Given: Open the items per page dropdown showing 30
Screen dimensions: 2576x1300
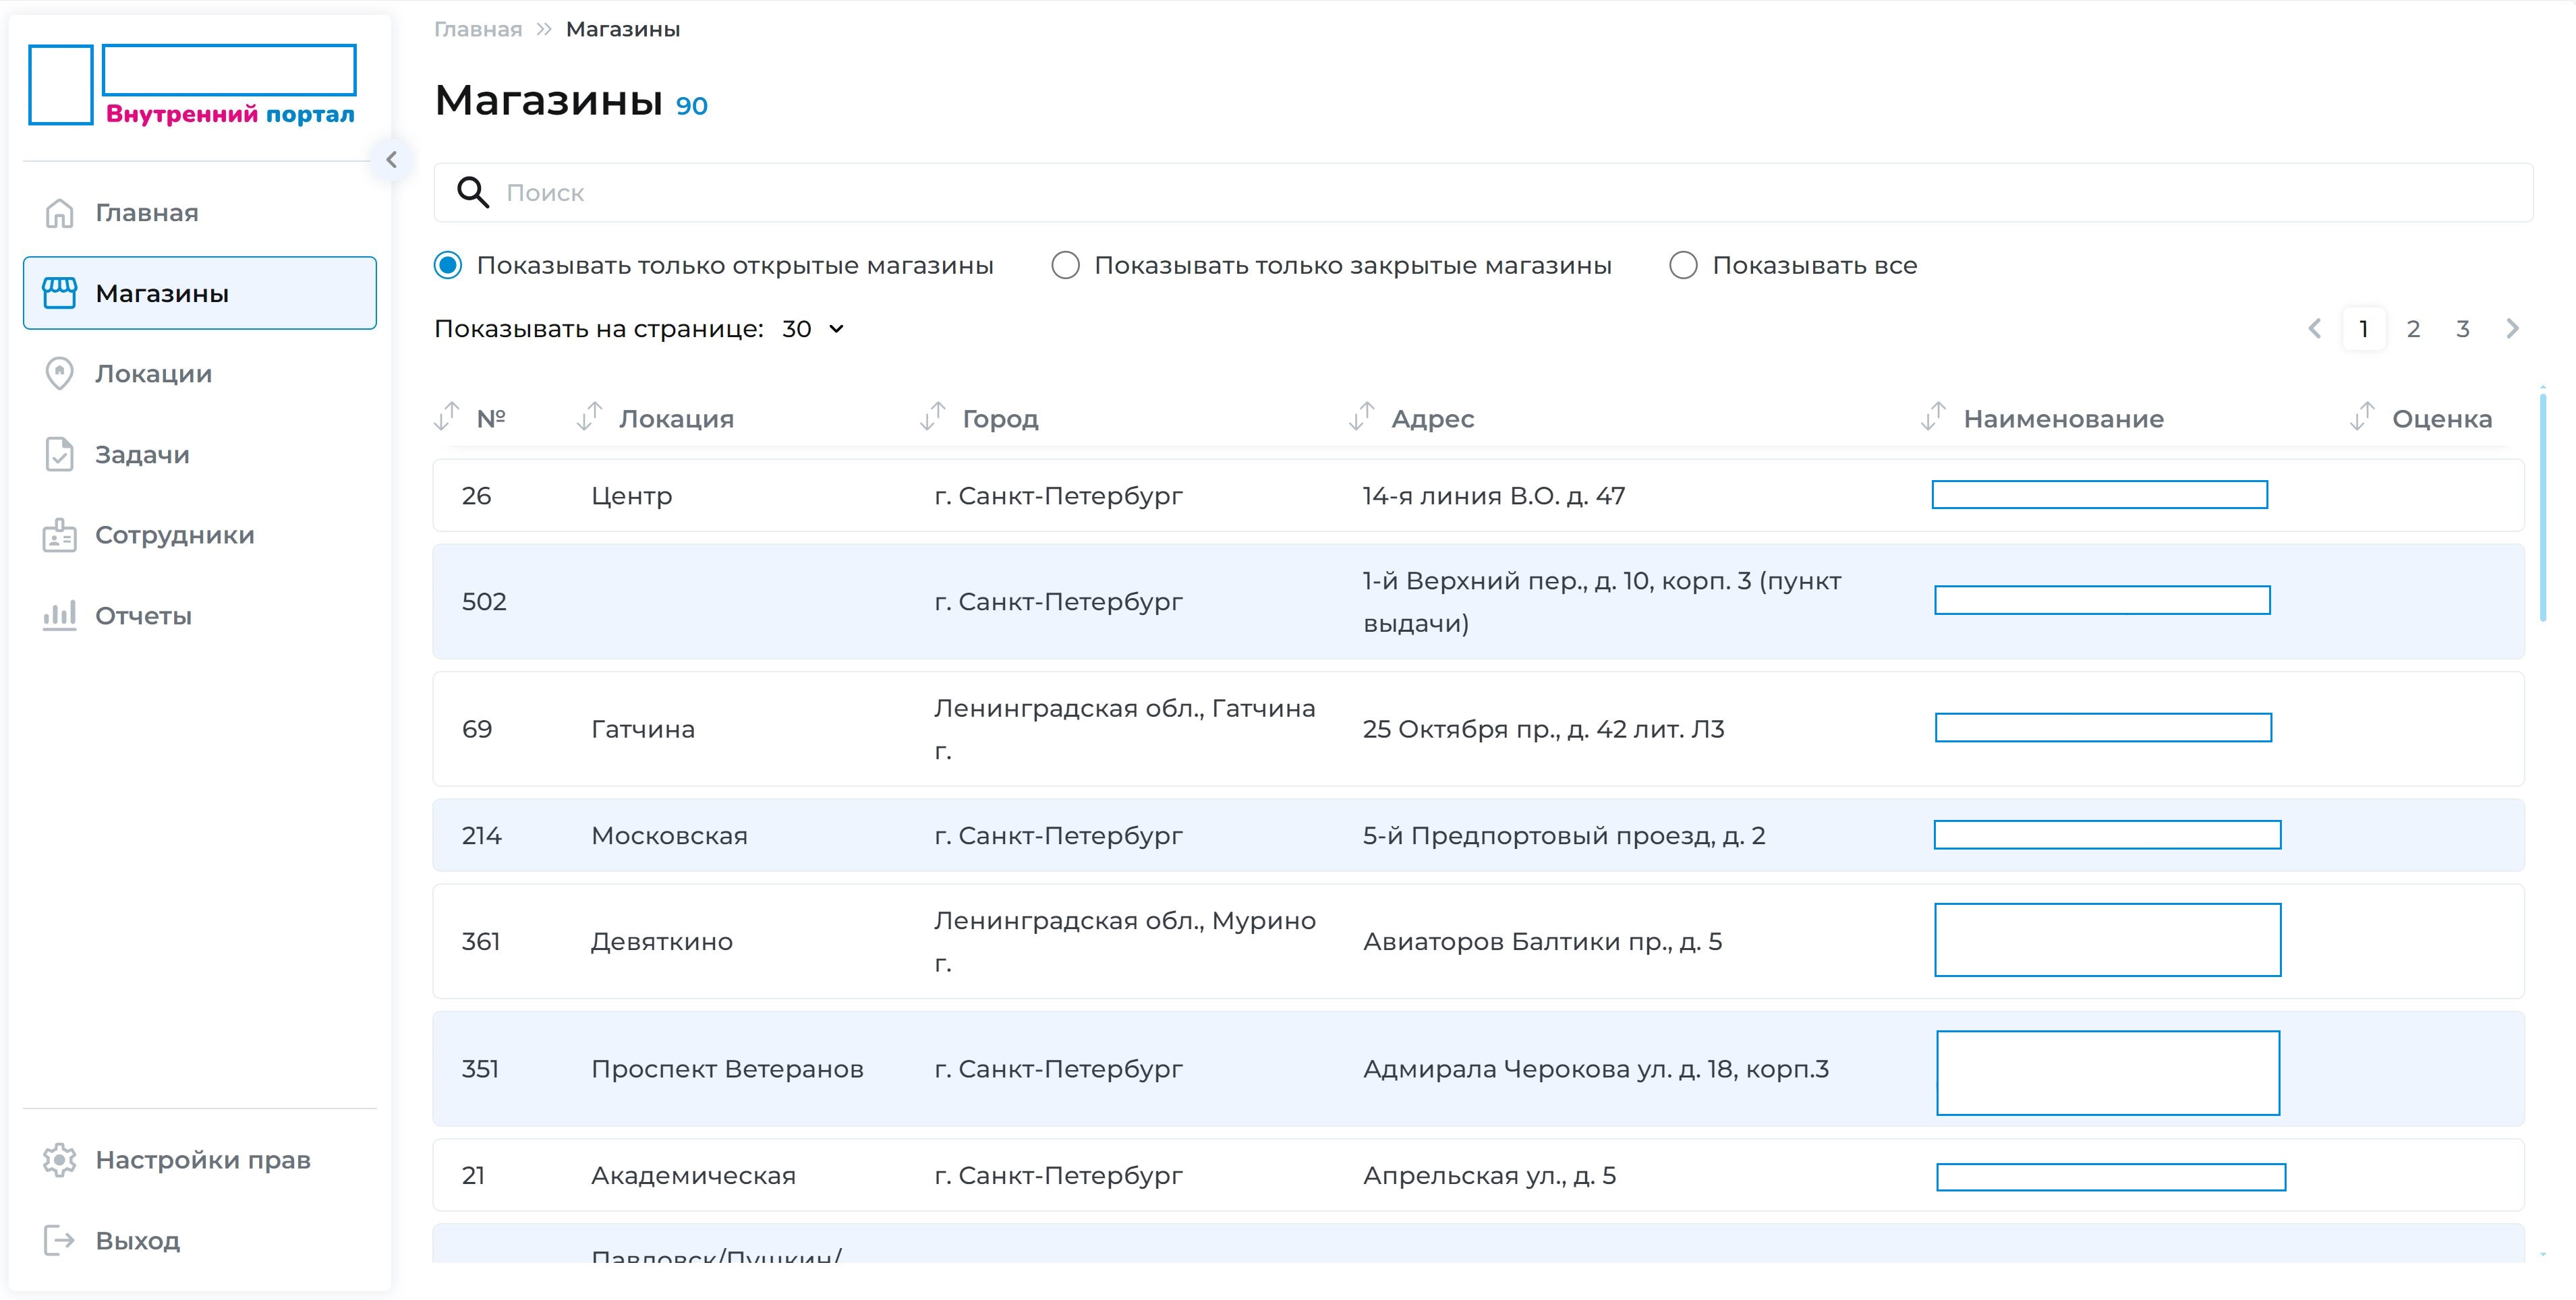Looking at the screenshot, I should pos(814,329).
